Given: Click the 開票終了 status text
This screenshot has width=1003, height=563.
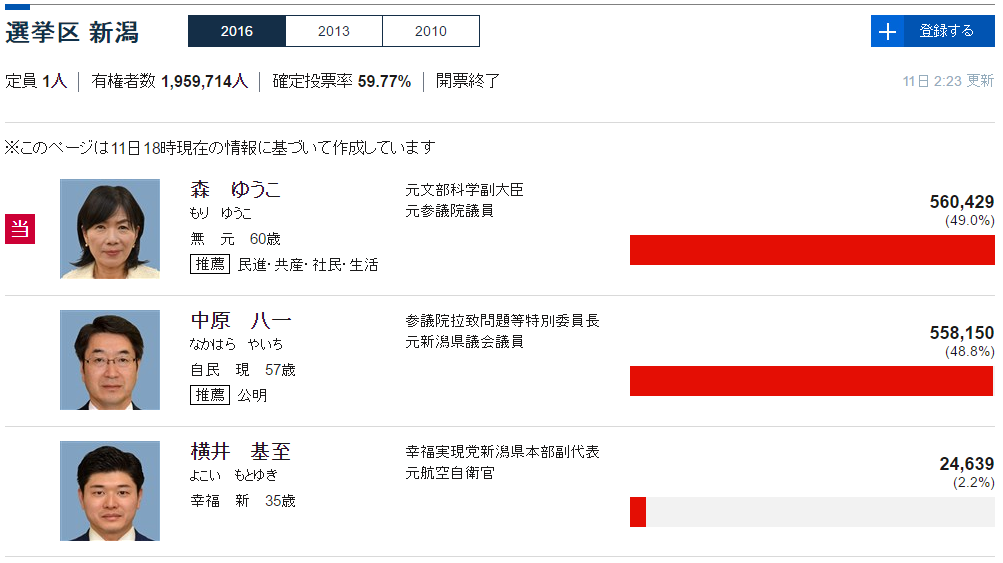Looking at the screenshot, I should pyautogui.click(x=468, y=81).
